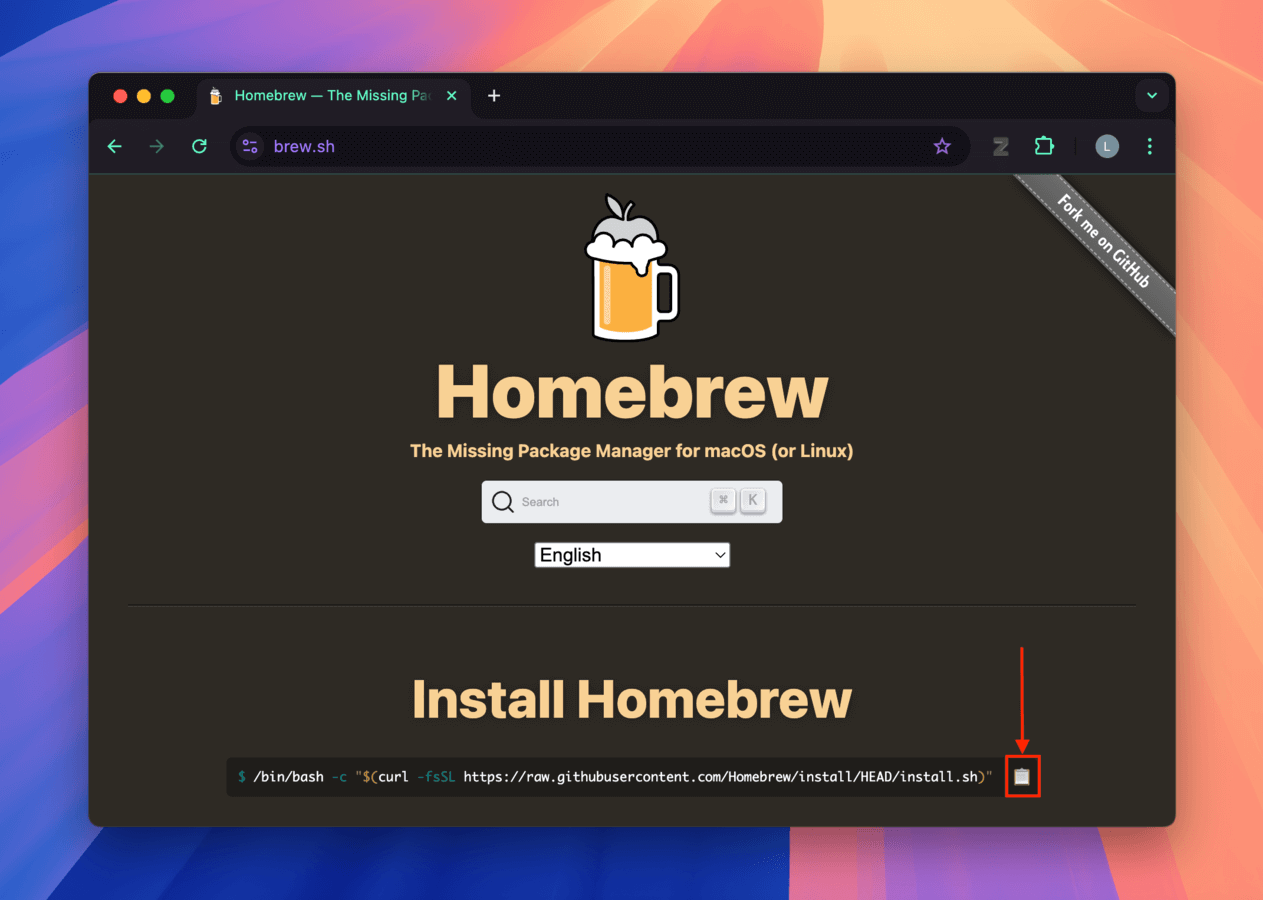Go back to the previous page

[115, 146]
